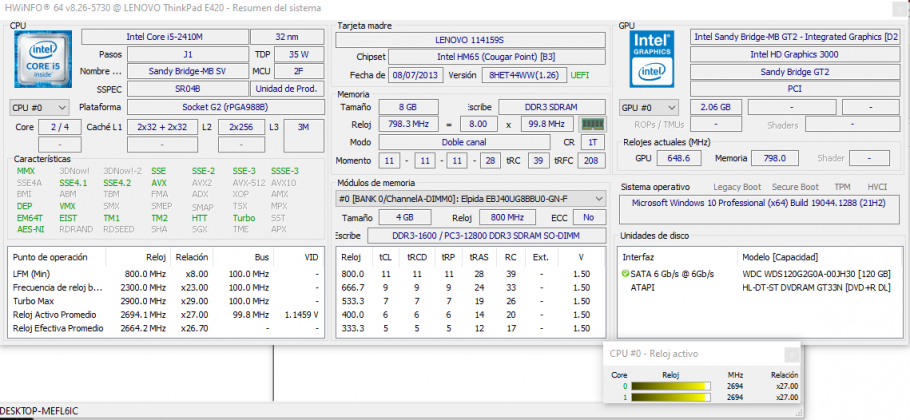Click the AES-NI feature label
Screen dimensions: 910x420
(29, 229)
